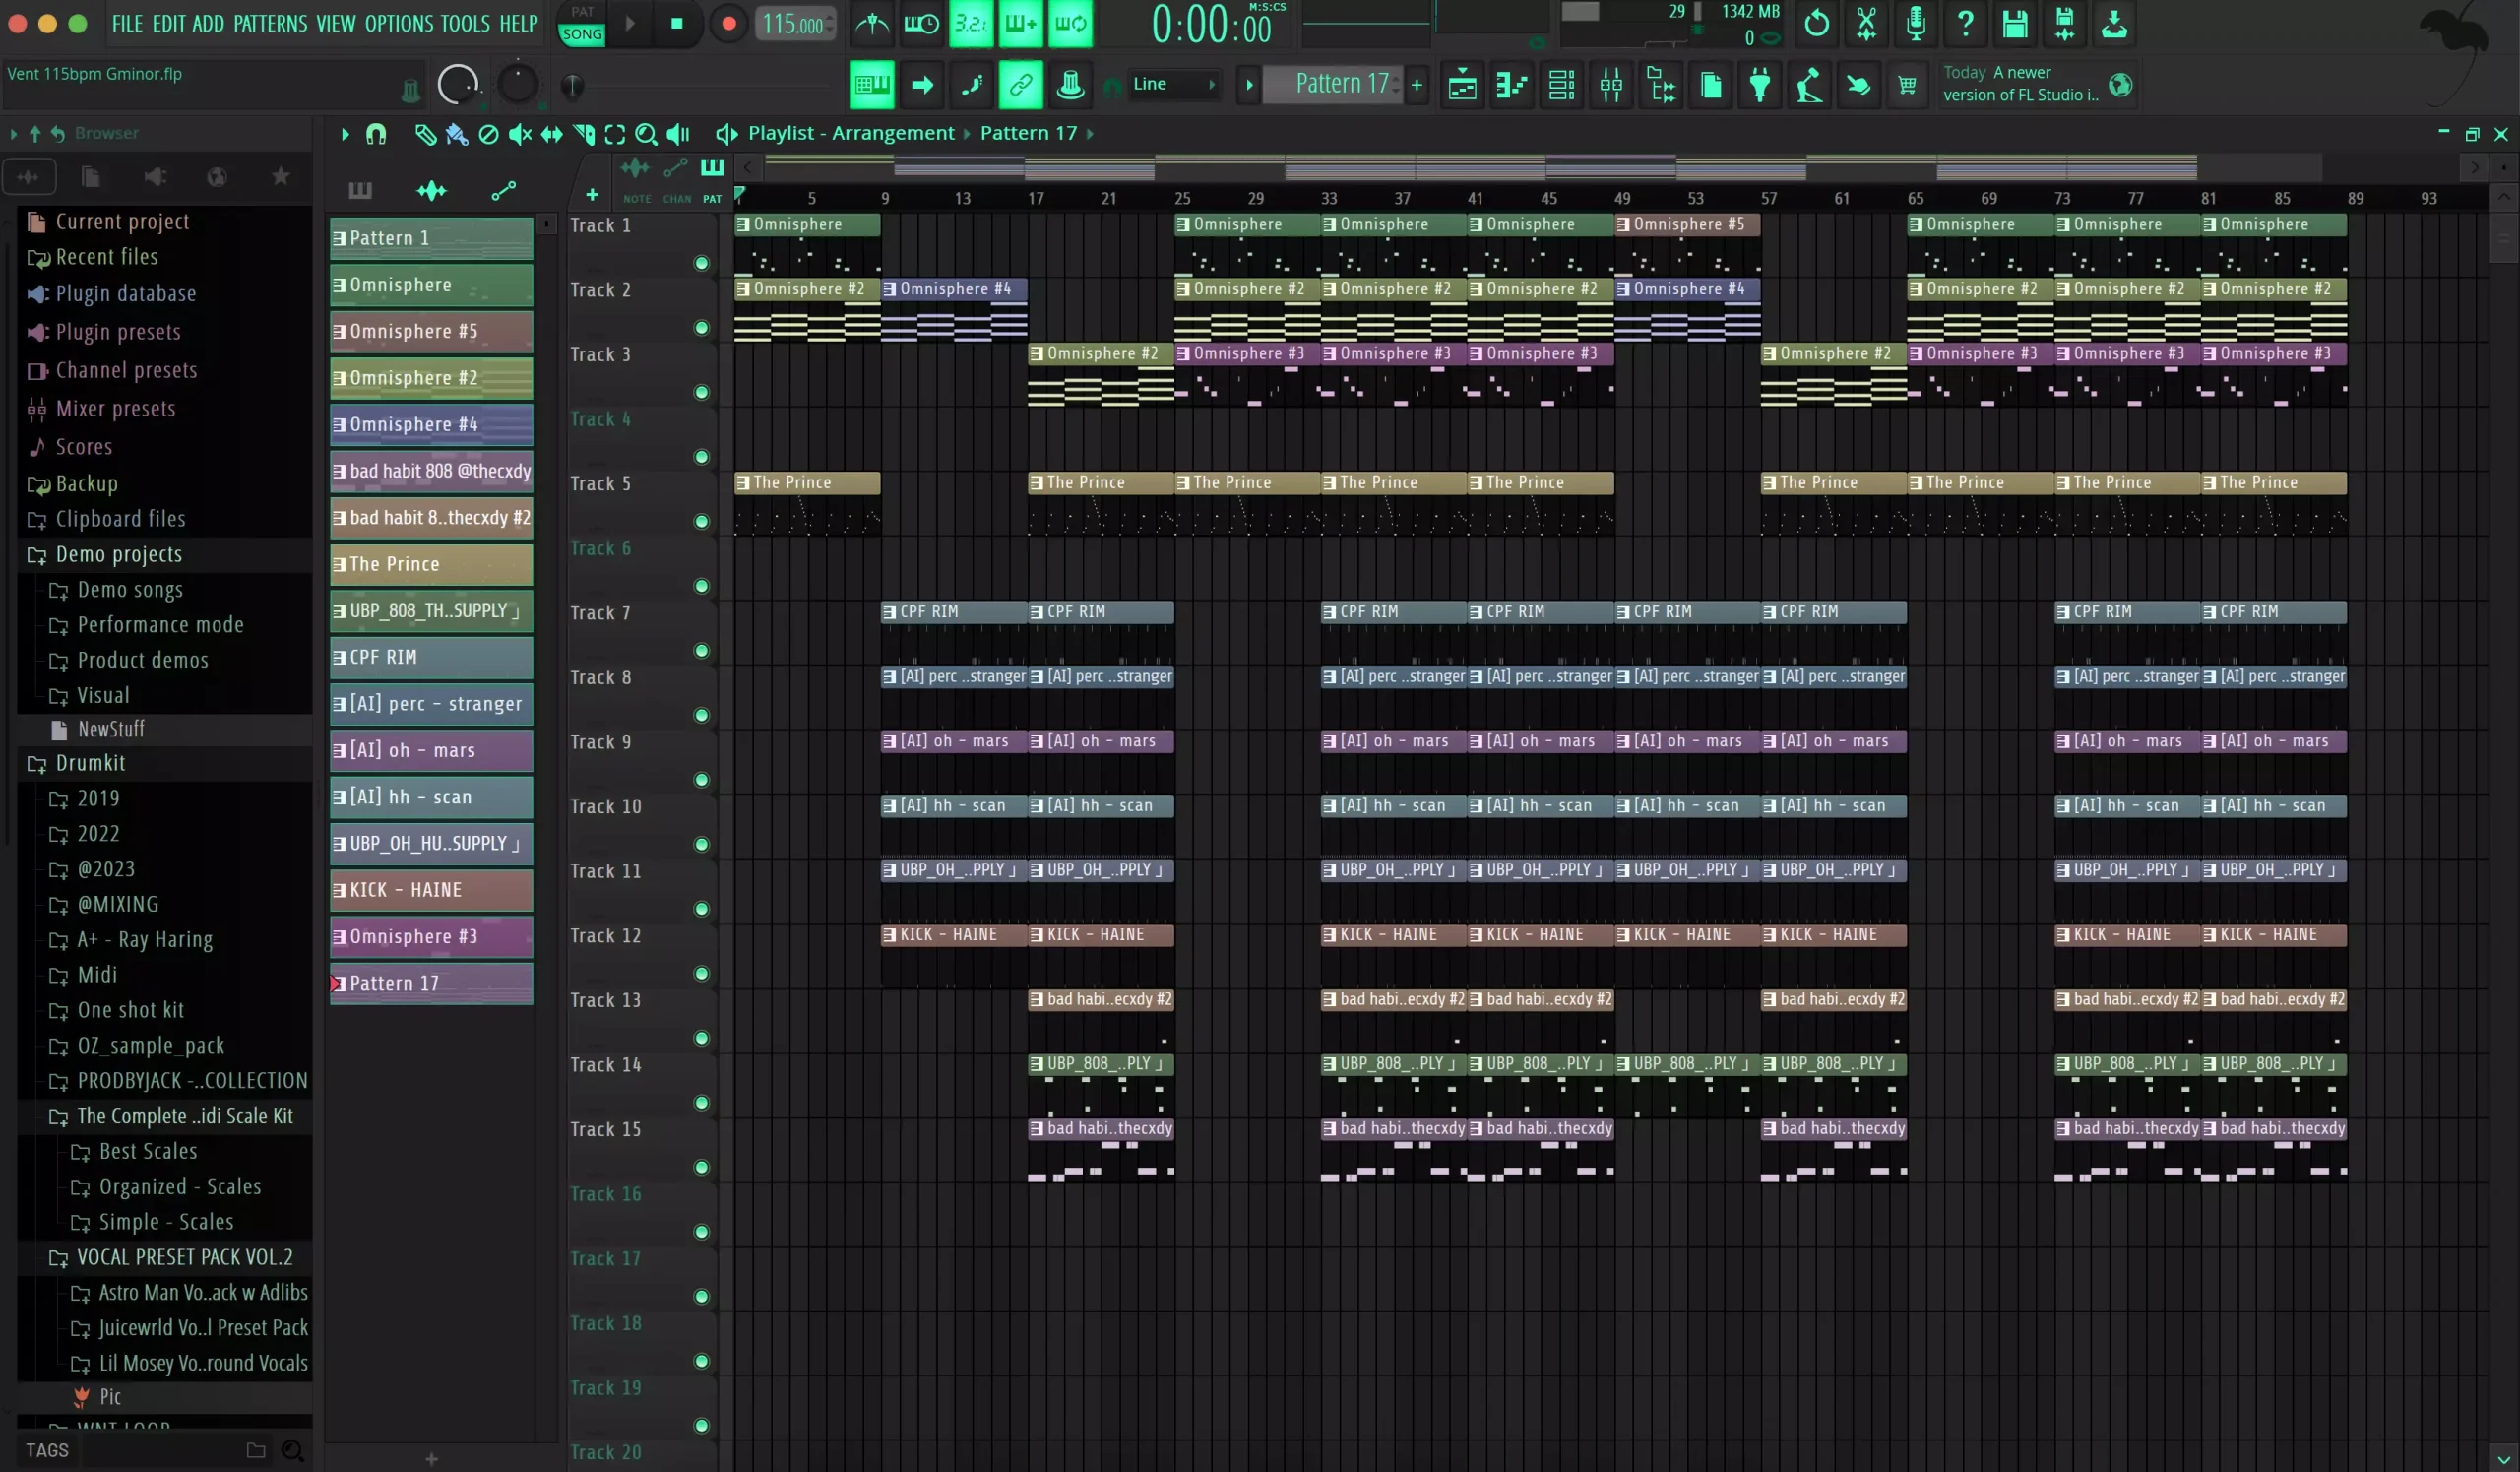The image size is (2520, 1472).
Task: Expand the Drumkit browser folder
Action: click(x=90, y=763)
